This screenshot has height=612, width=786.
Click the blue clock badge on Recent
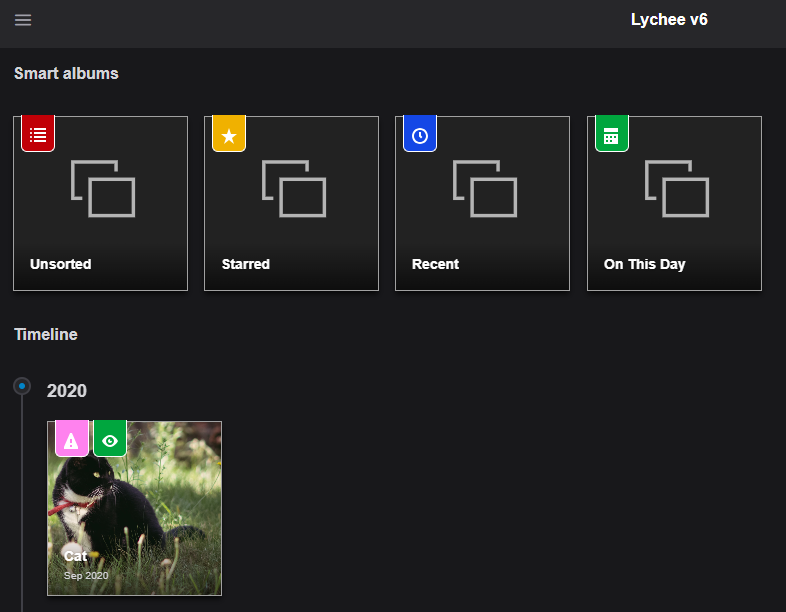[420, 135]
